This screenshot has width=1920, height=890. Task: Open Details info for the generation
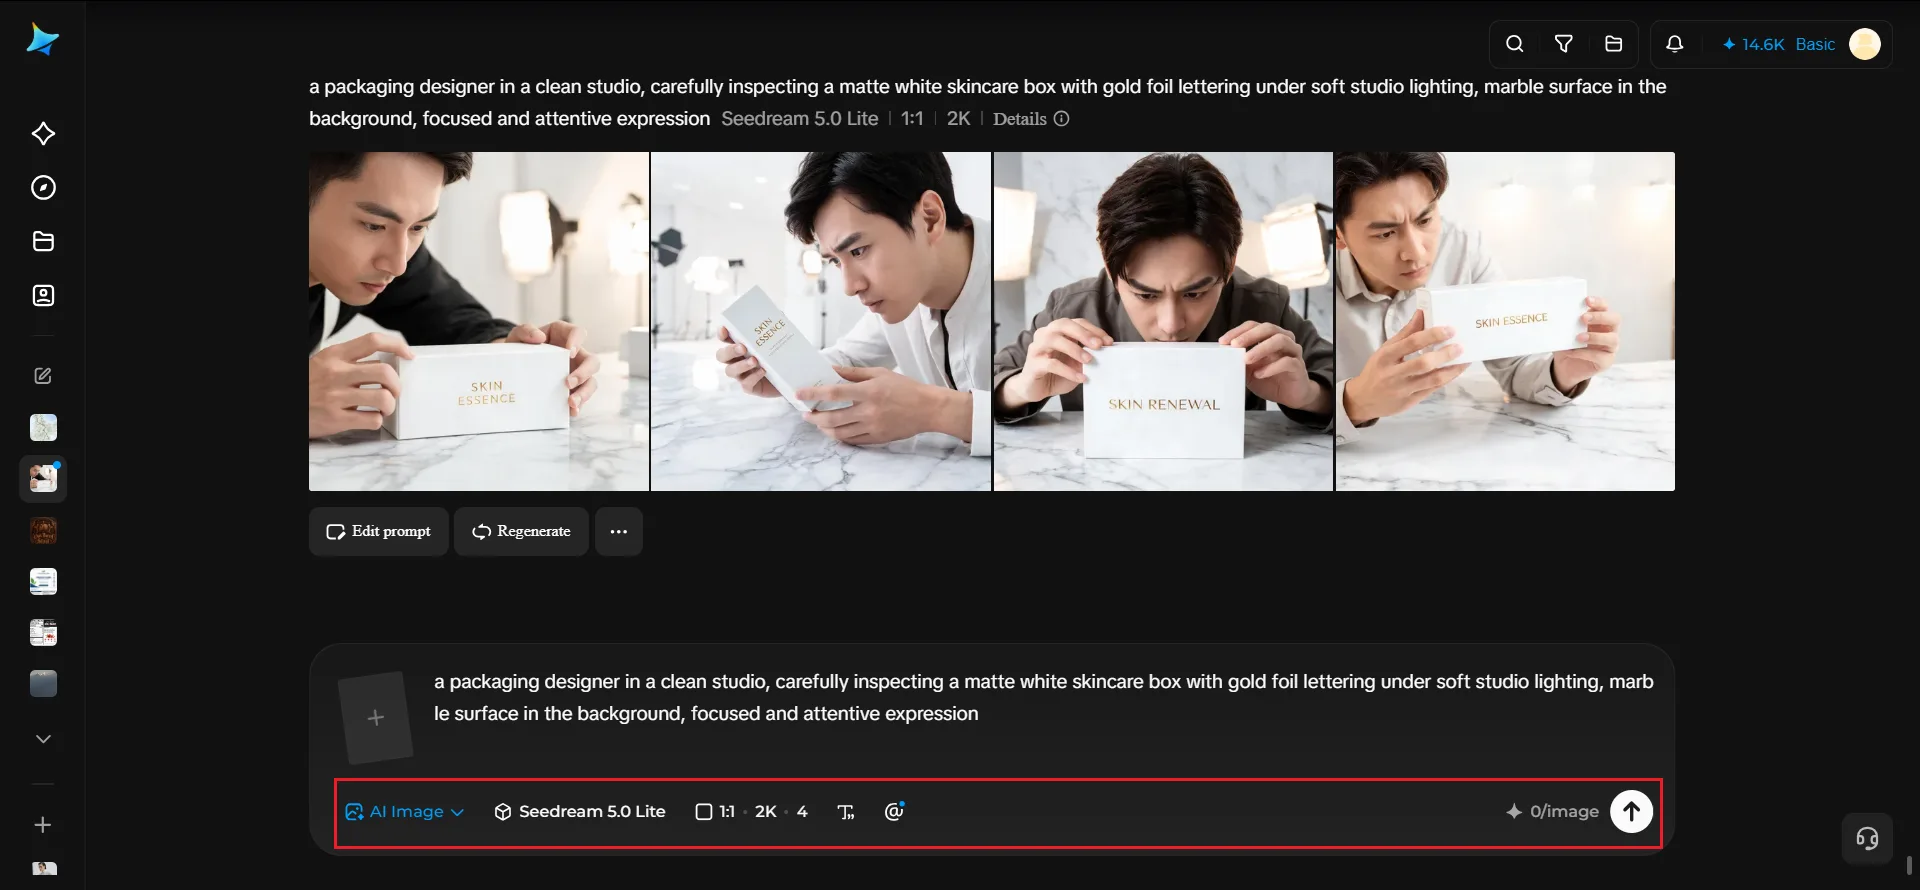point(1031,119)
